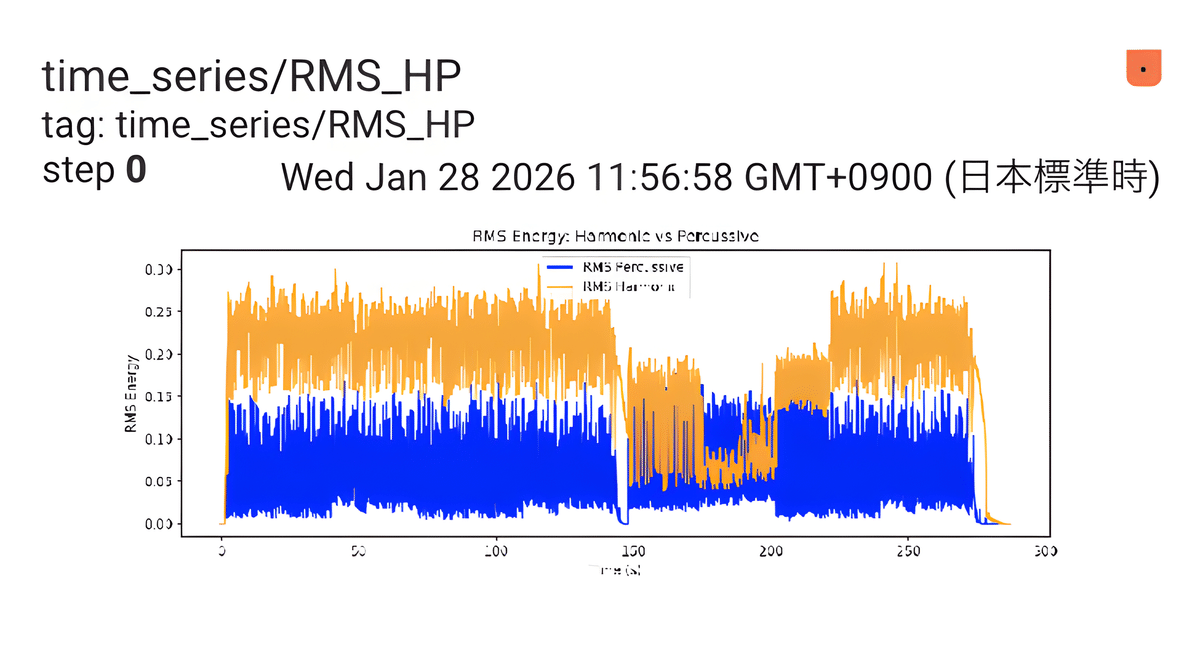Click the 0.30 tick on y-axis
1200x672 pixels.
pyautogui.click(x=160, y=269)
